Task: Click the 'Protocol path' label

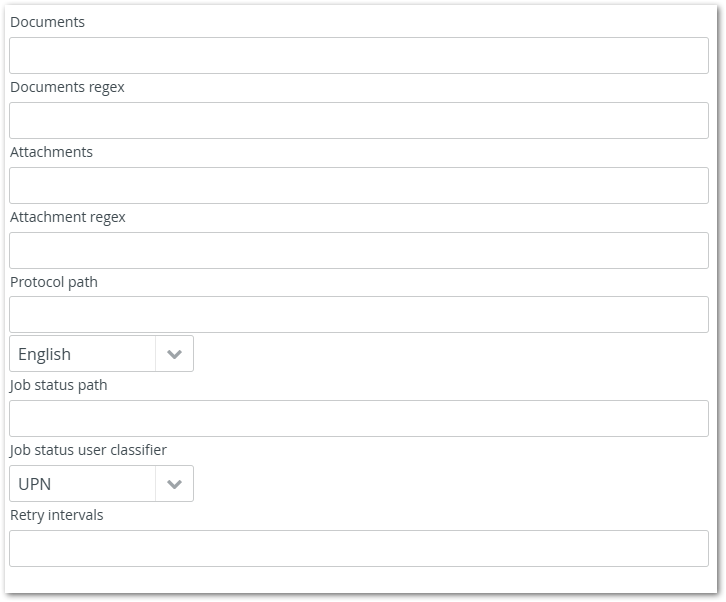Action: click(54, 282)
